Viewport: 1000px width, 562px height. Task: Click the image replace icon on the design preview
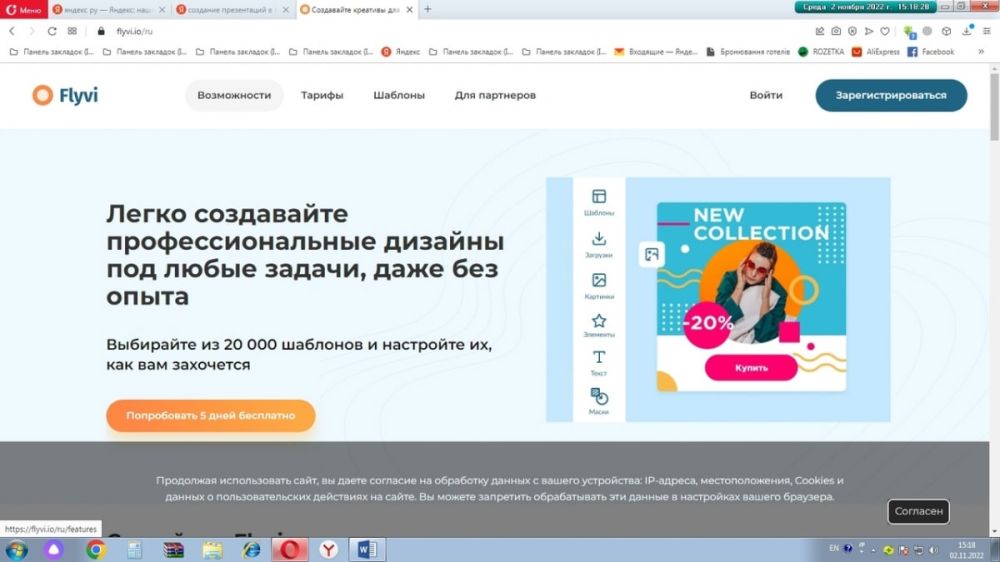(651, 255)
